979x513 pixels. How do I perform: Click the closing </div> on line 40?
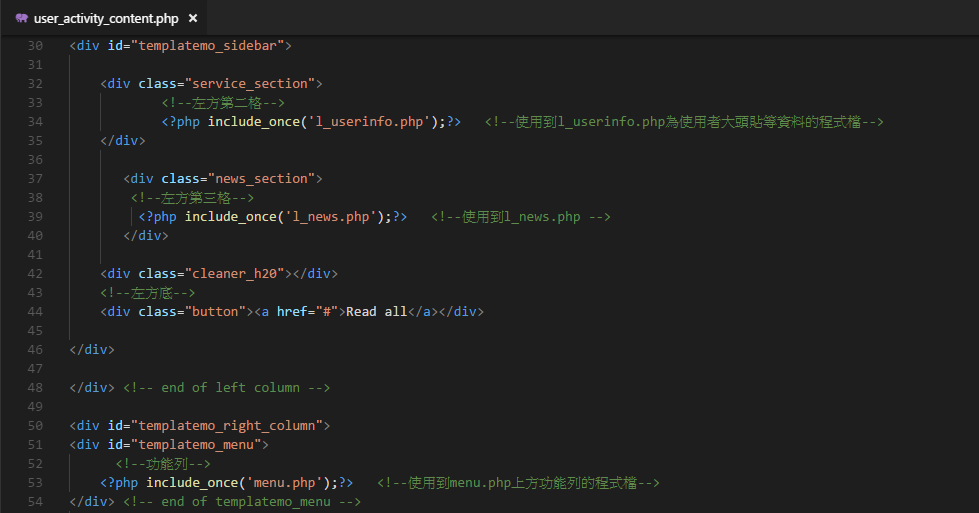146,235
